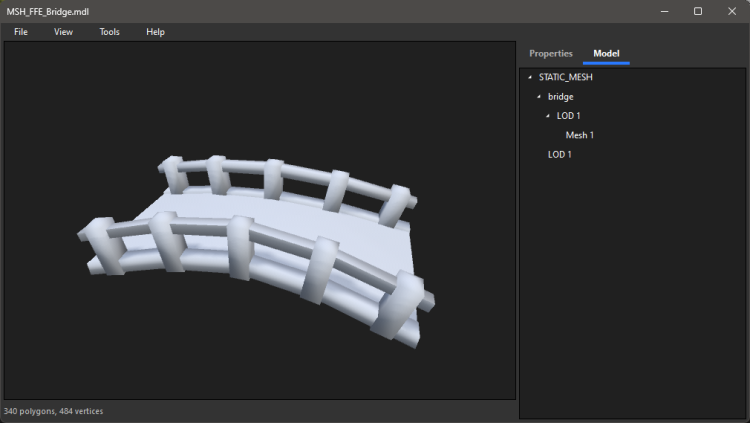Open the View menu

click(63, 32)
